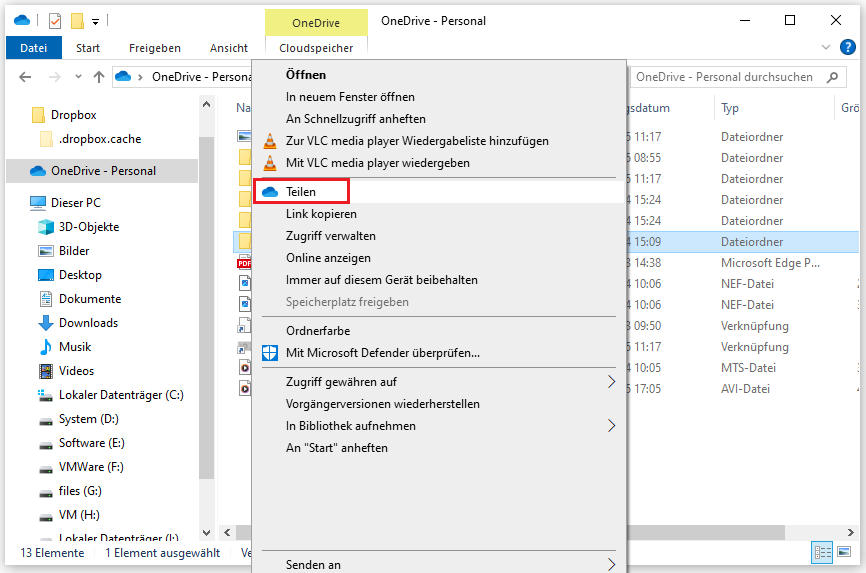866x573 pixels.
Task: Select OneDrive - Personal in navigation pane
Action: pos(103,171)
